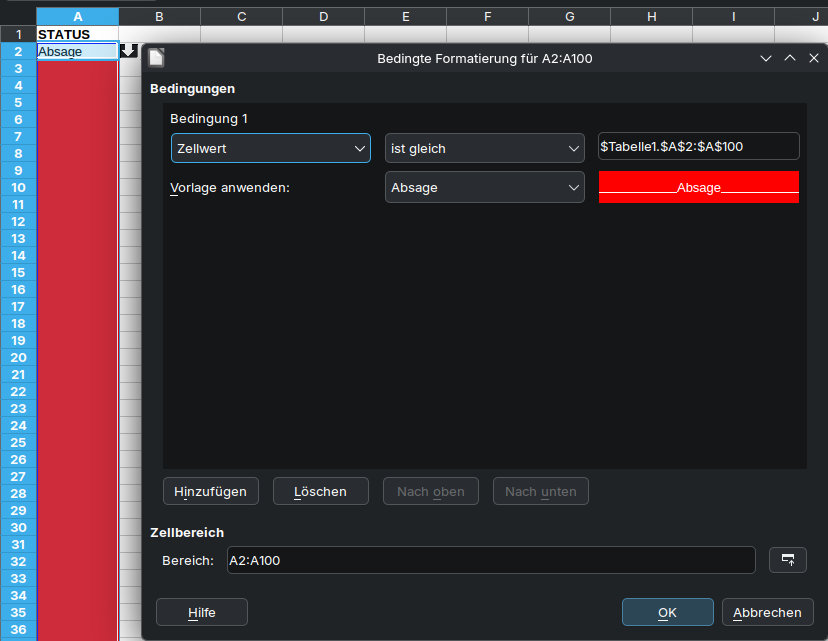Roll down the dialog with chevron-down icon
828x641 pixels.
[766, 58]
